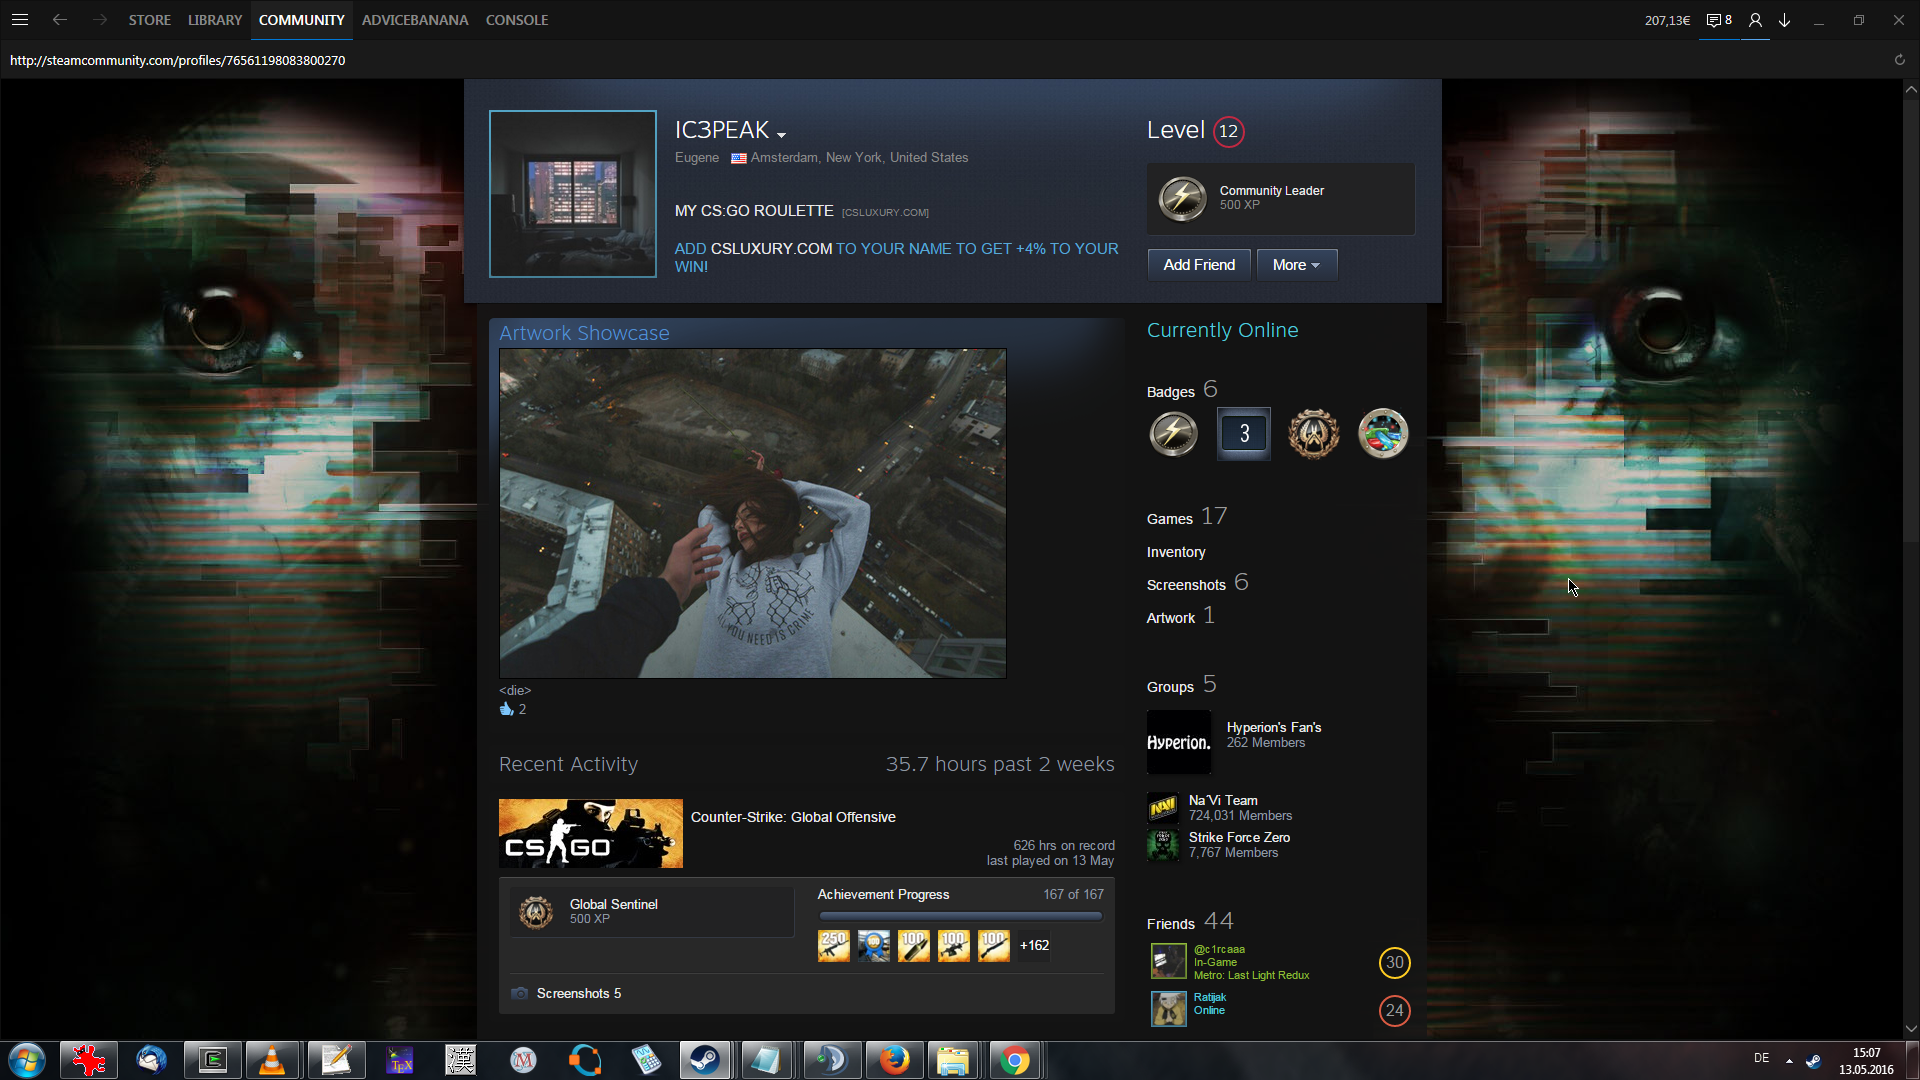
Task: Switch to the LIBRARY tab
Action: tap(214, 20)
